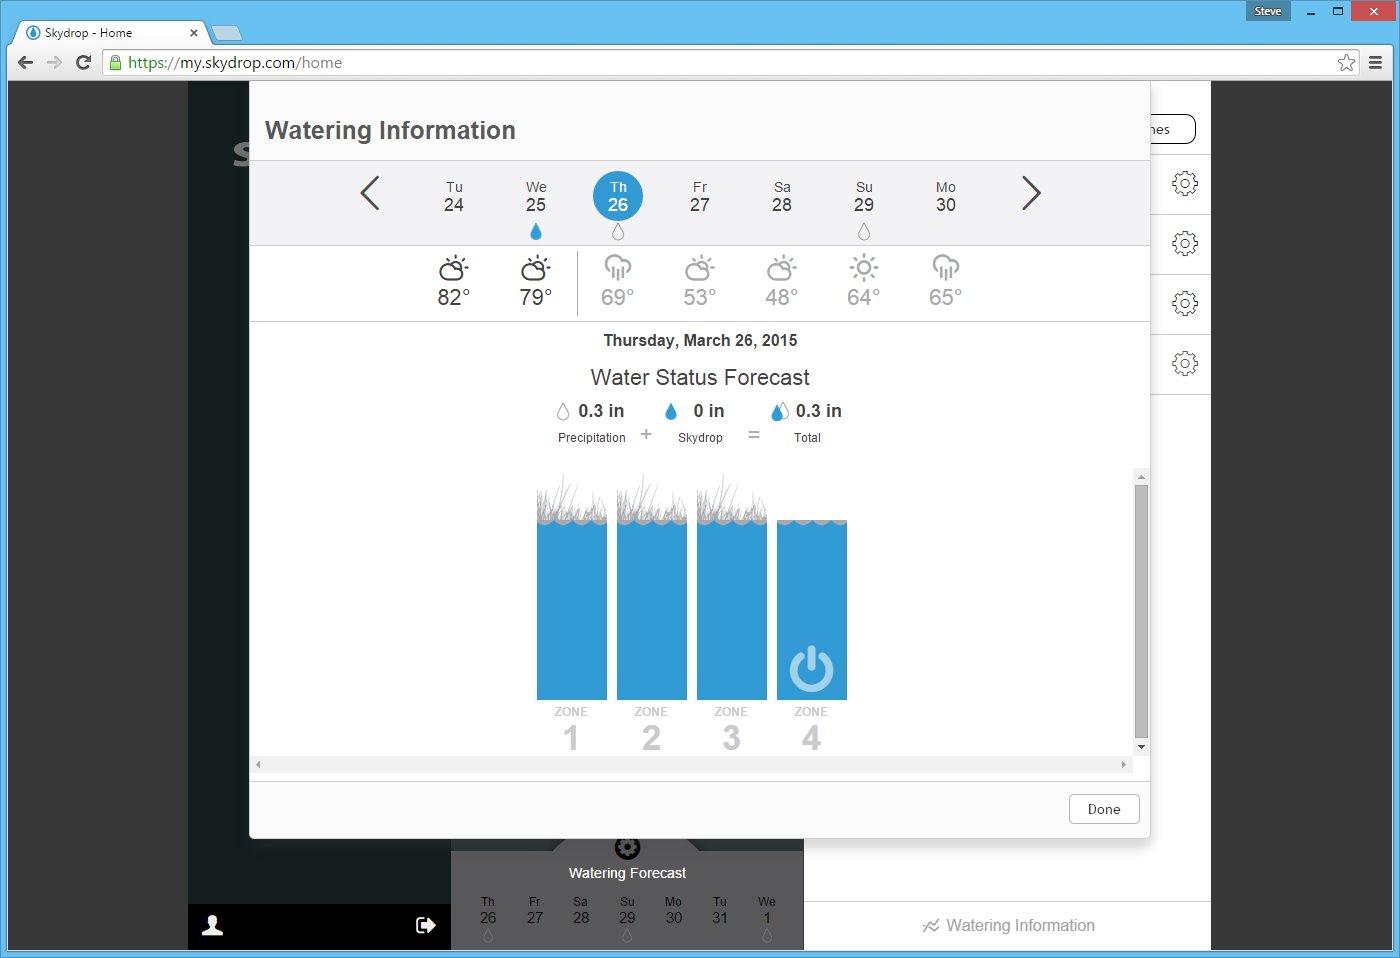Screen dimensions: 1400x958
Task: Click the water drop indicator under Wednesday 25
Action: [536, 231]
